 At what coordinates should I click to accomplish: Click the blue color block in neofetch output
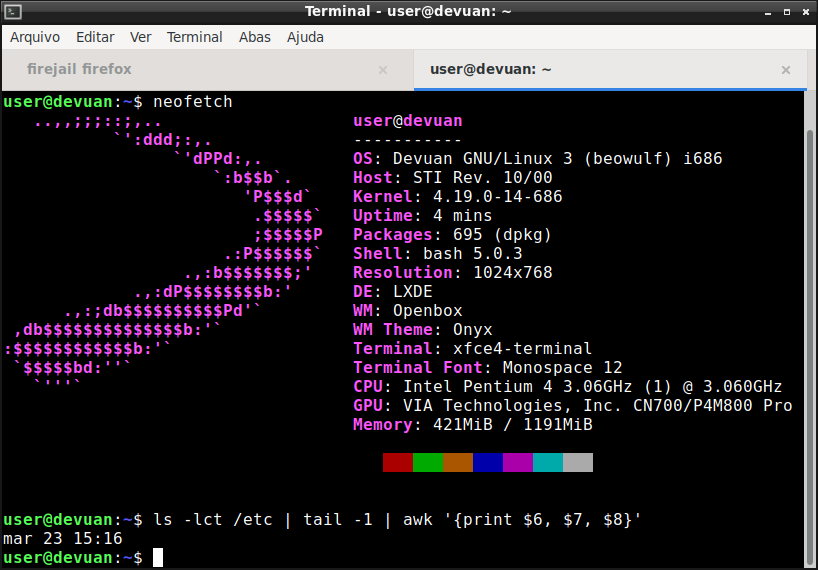point(488,462)
